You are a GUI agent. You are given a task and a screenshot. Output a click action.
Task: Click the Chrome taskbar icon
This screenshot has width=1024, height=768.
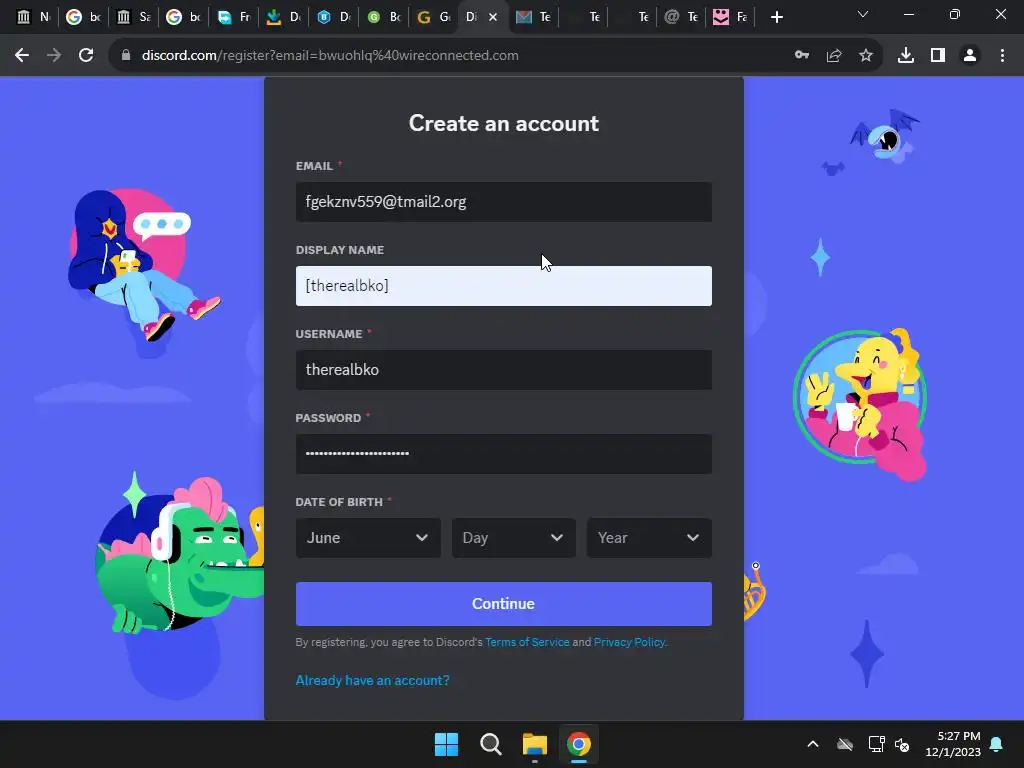pyautogui.click(x=579, y=744)
